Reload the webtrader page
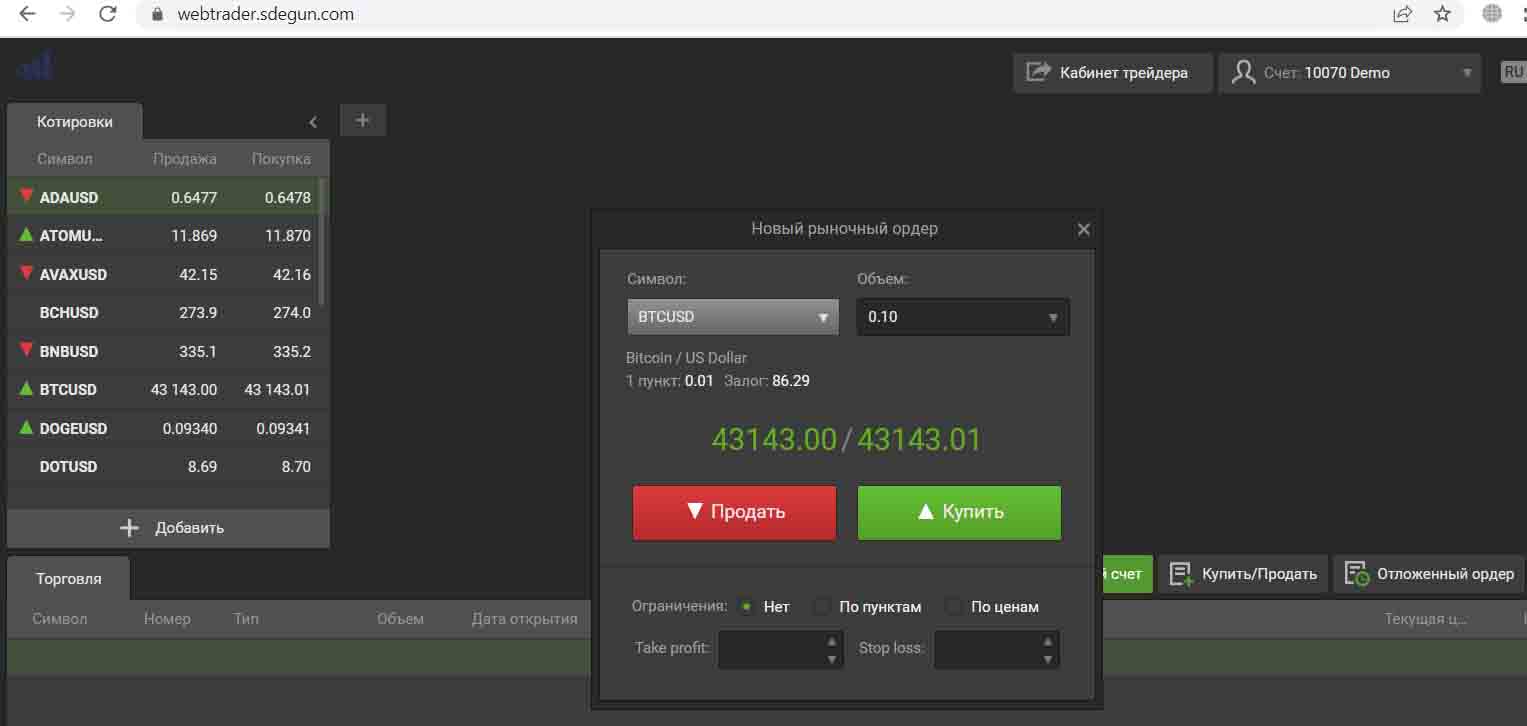Viewport: 1527px width, 726px height. (109, 14)
